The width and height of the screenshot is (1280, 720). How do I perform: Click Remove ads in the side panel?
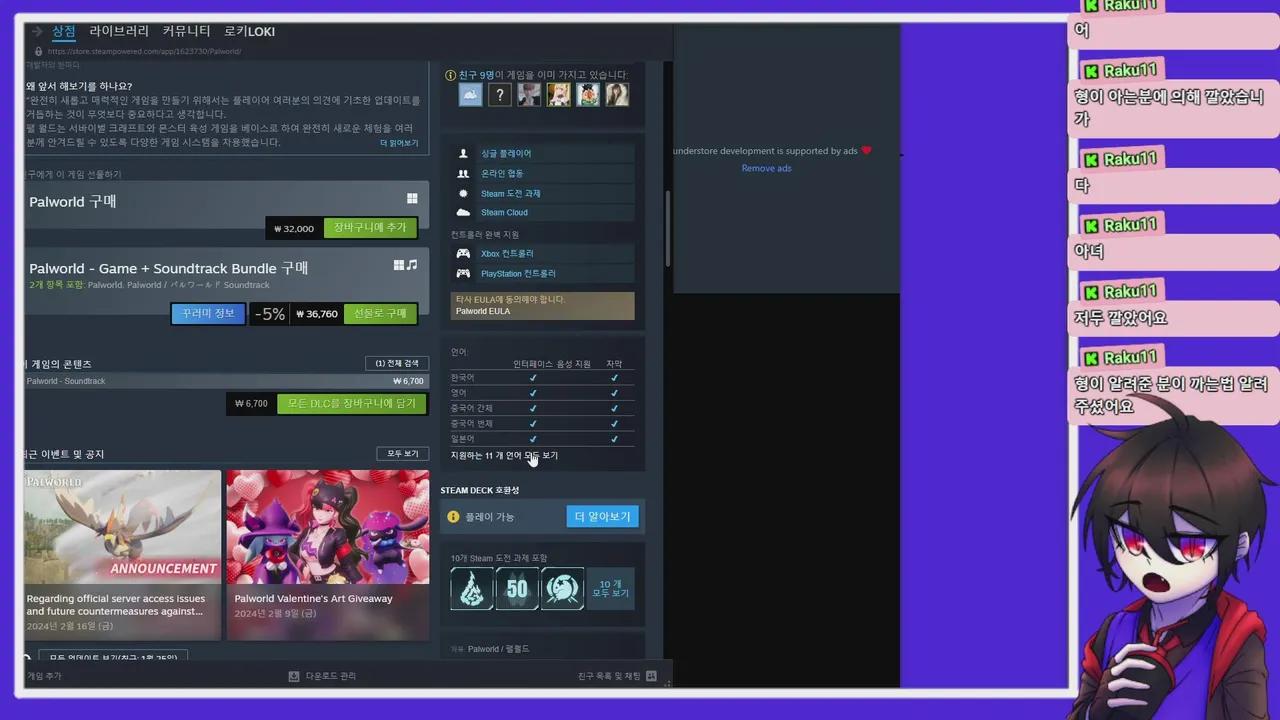(766, 168)
